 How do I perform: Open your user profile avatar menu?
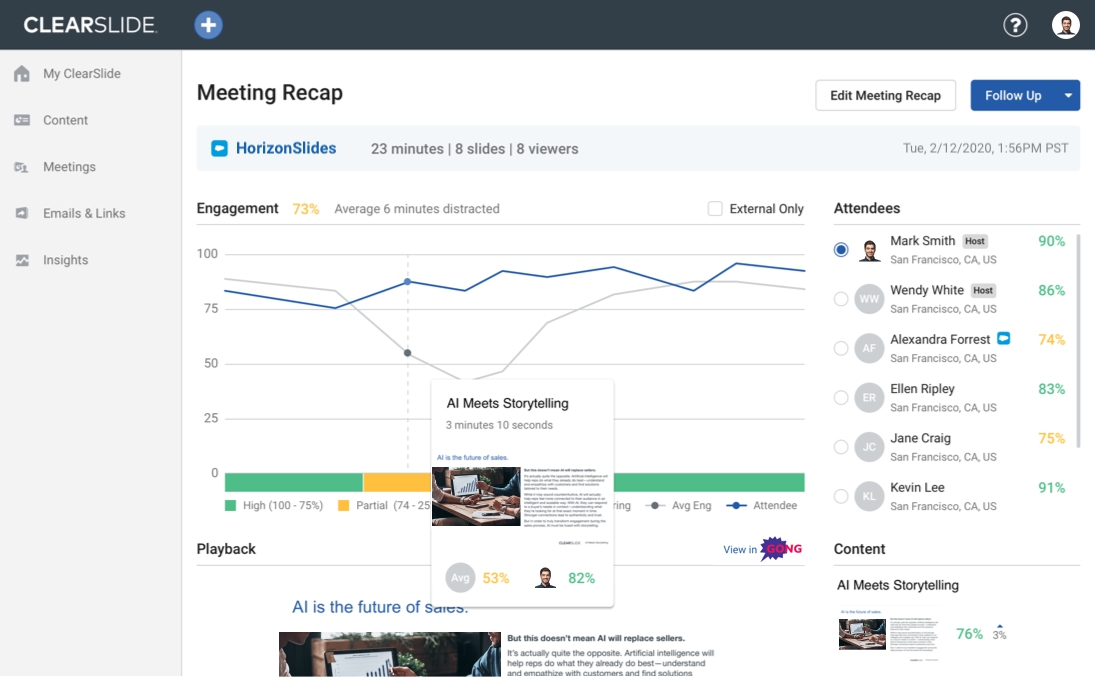1066,24
